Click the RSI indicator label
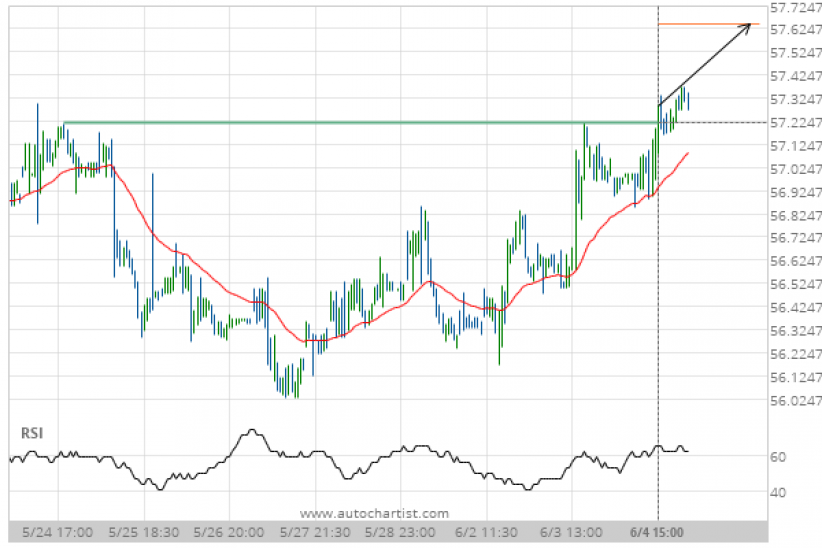Screen dimensions: 822x548 coord(32,433)
